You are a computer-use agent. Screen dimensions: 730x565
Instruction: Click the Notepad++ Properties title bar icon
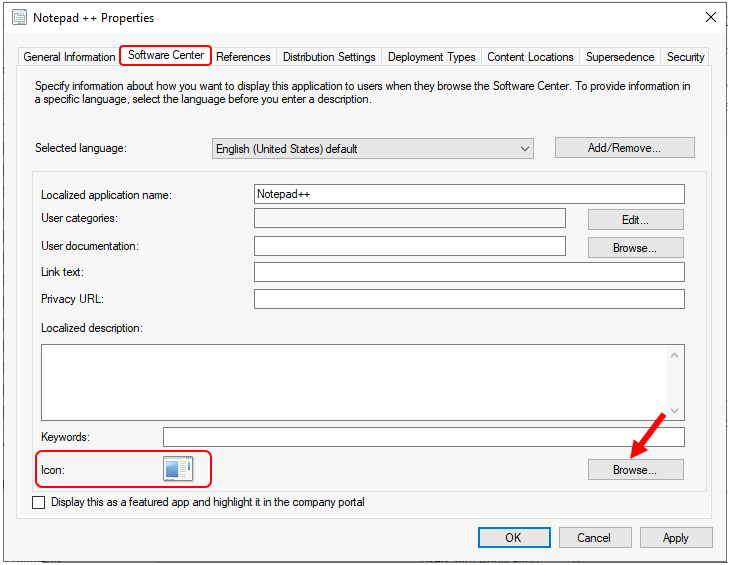(20, 18)
